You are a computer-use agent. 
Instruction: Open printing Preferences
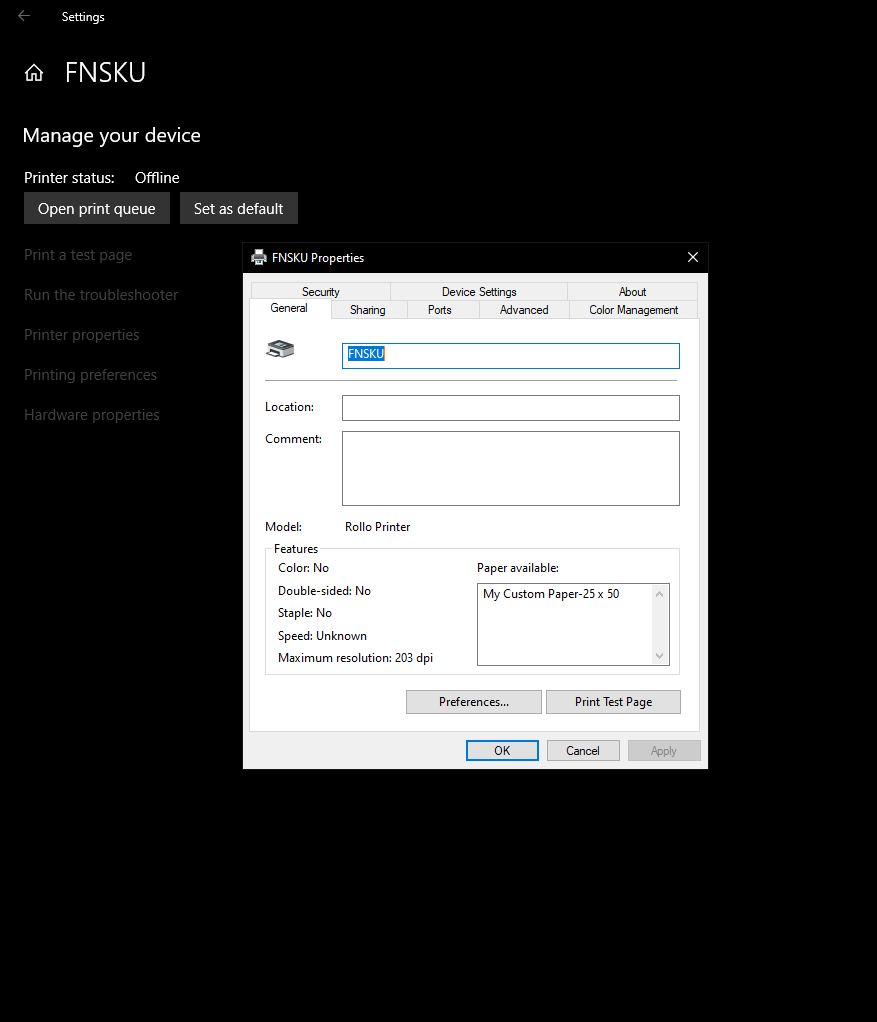tap(473, 701)
